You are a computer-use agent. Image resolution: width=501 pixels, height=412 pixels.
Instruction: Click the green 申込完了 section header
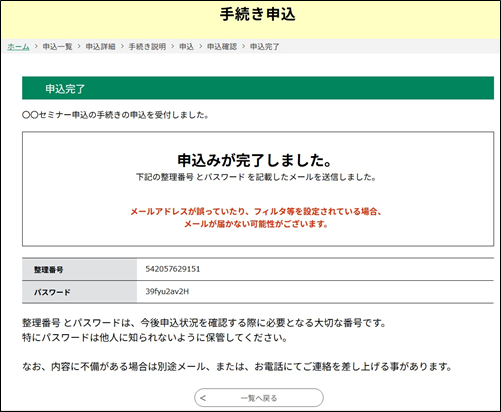point(258,88)
